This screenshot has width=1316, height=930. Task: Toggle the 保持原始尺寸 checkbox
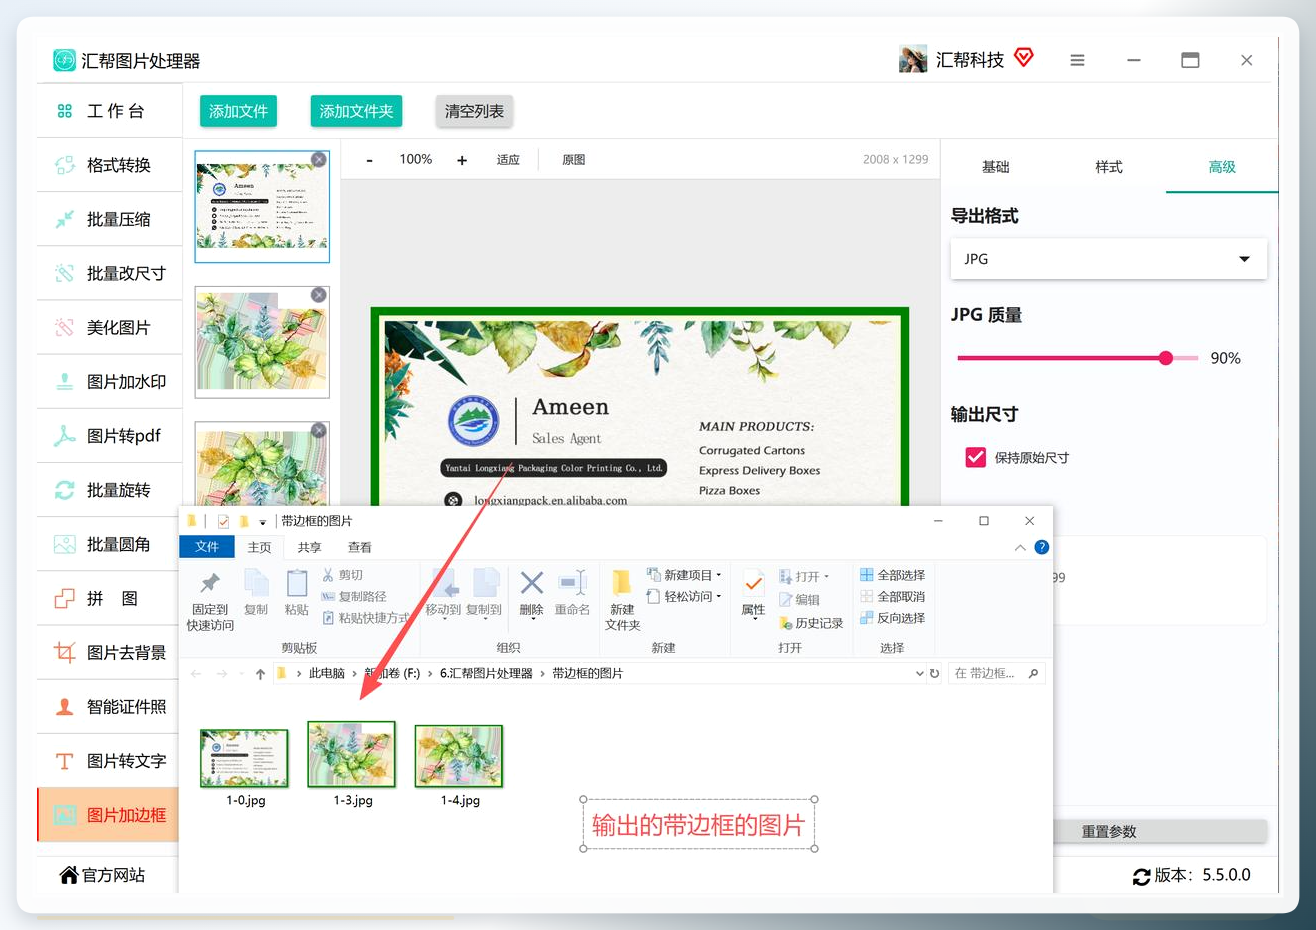[x=976, y=457]
